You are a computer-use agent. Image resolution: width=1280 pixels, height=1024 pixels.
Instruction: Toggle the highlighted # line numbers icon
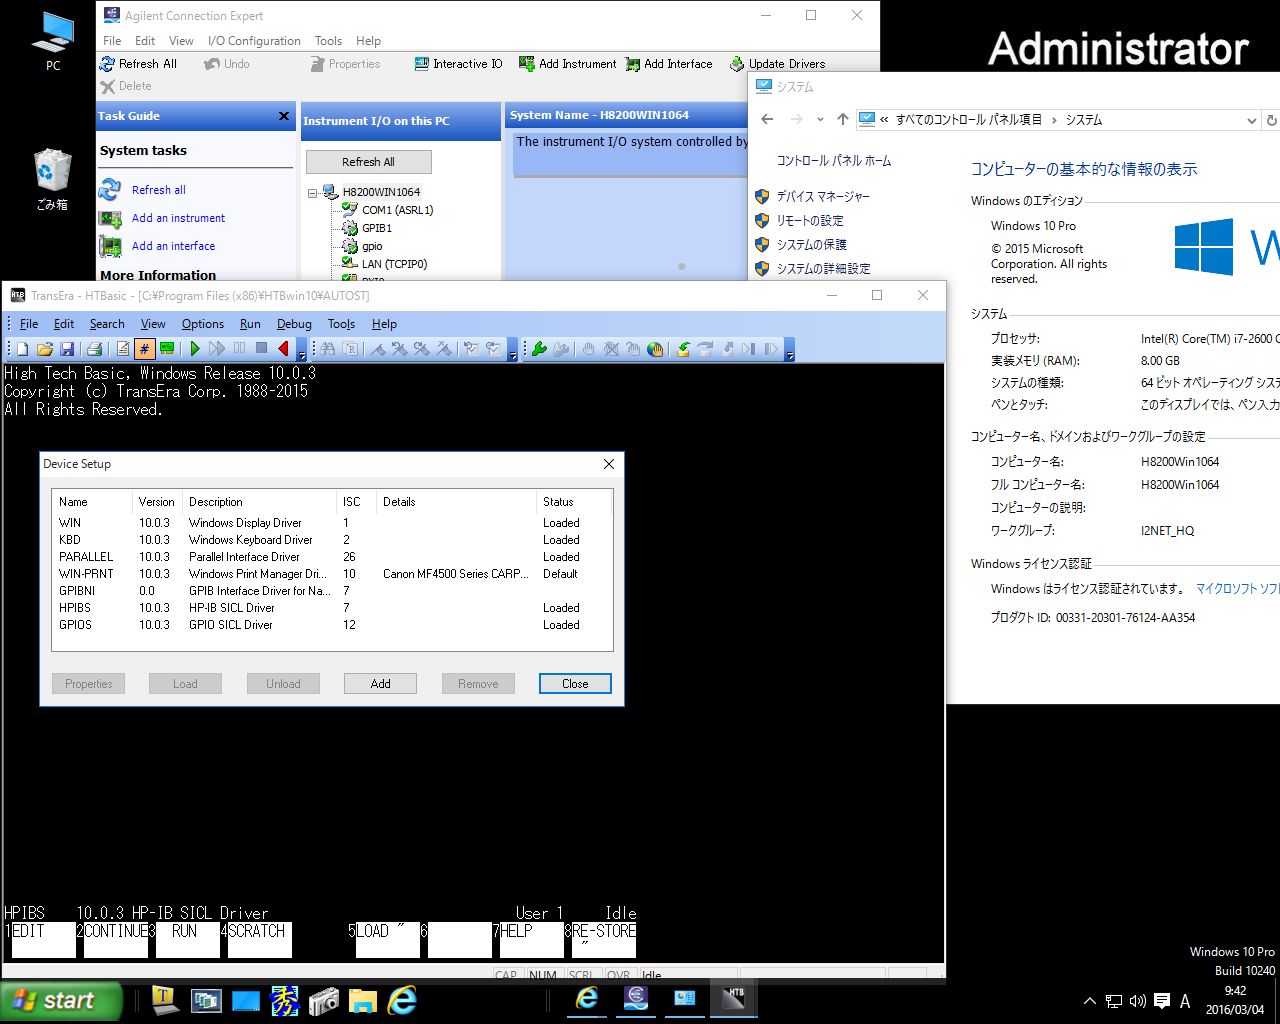pos(144,349)
